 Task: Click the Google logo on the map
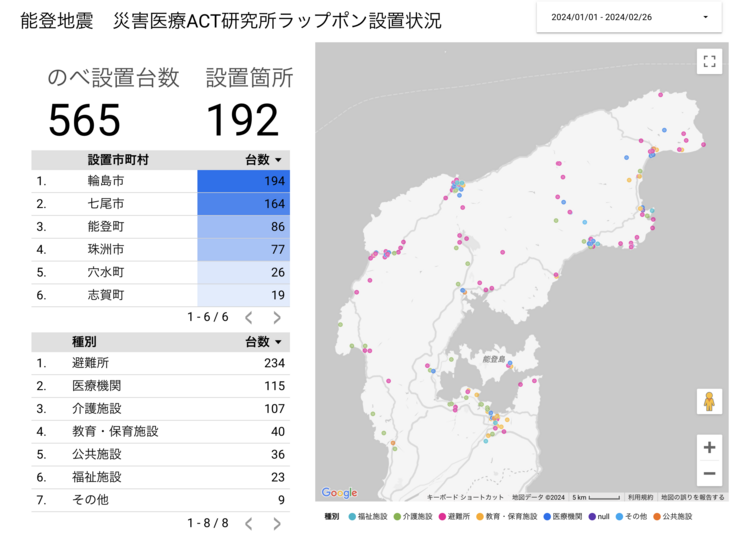coord(339,492)
